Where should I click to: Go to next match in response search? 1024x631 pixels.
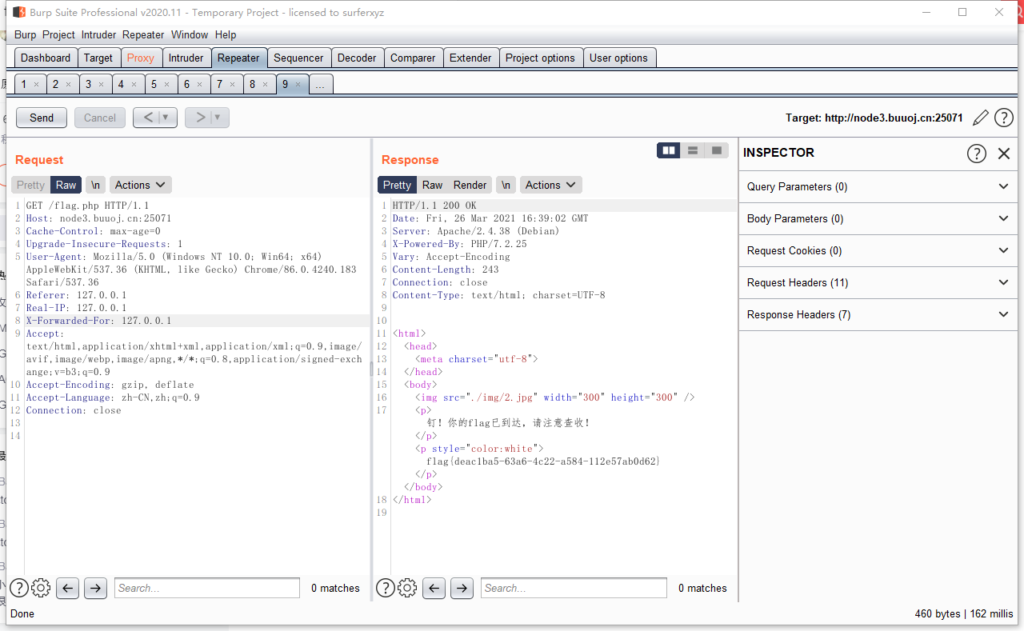click(461, 588)
